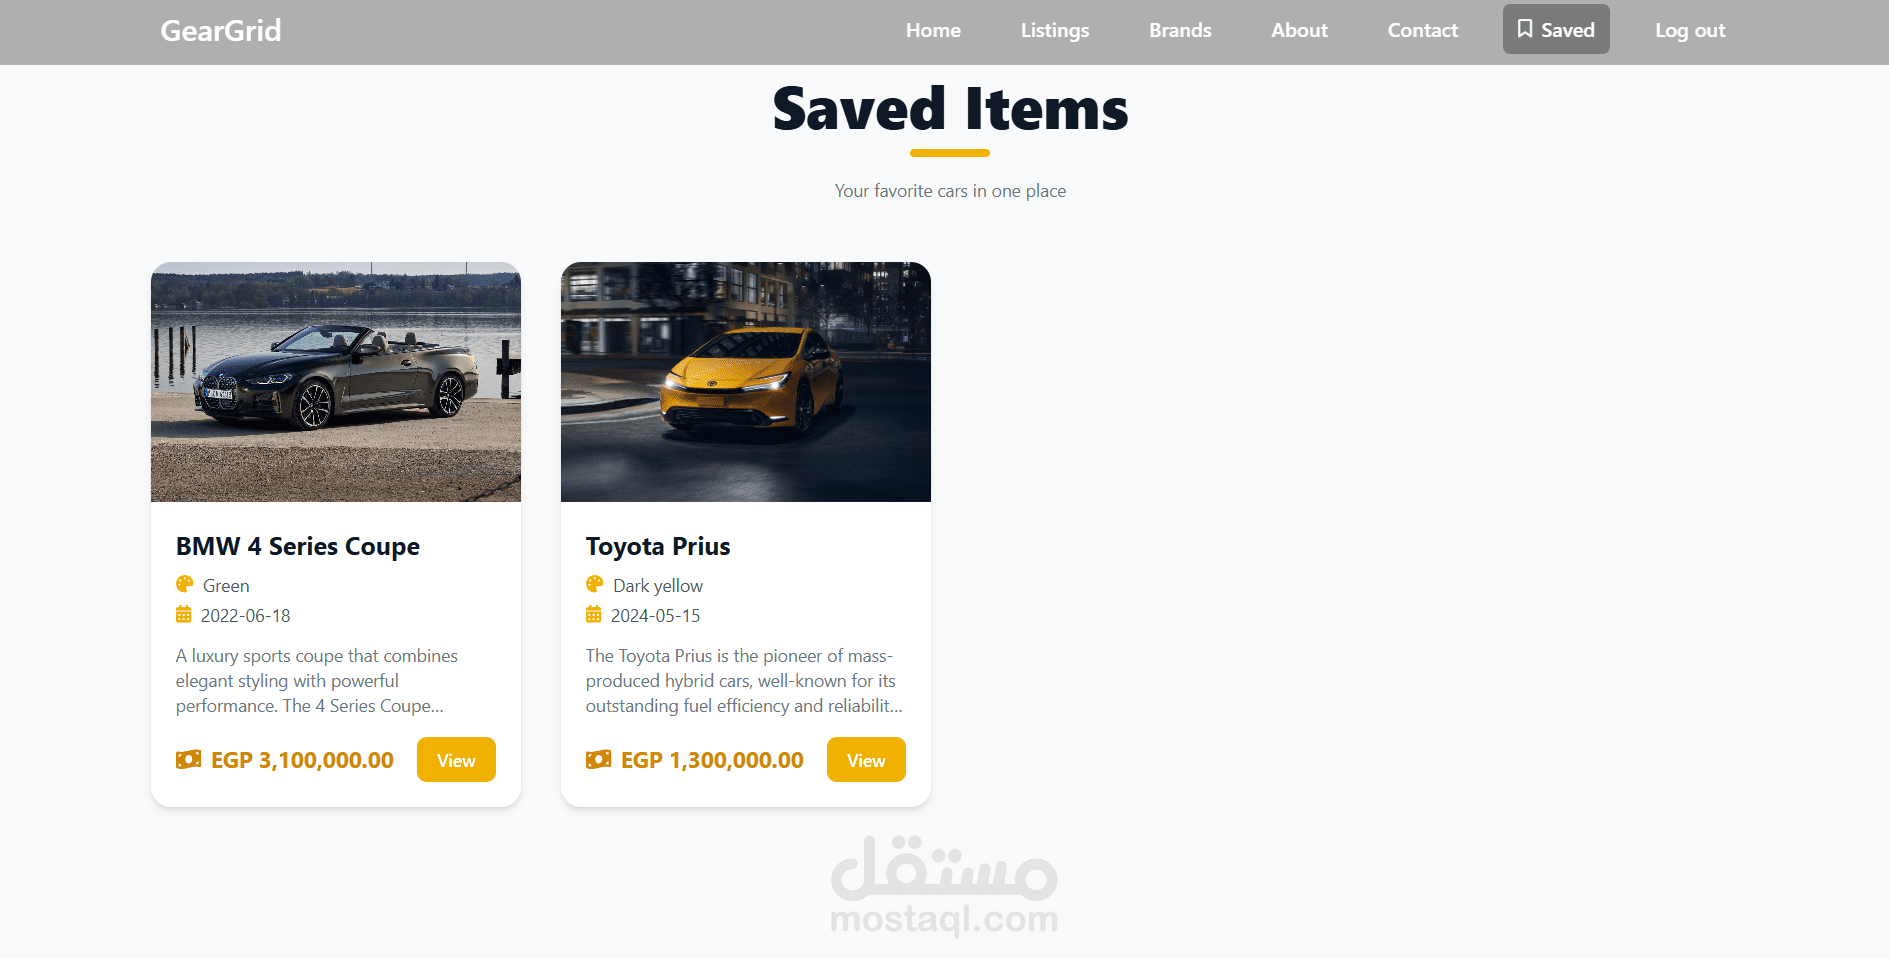This screenshot has height=958, width=1889.
Task: View the Toyota Prius listing
Action: click(x=866, y=760)
